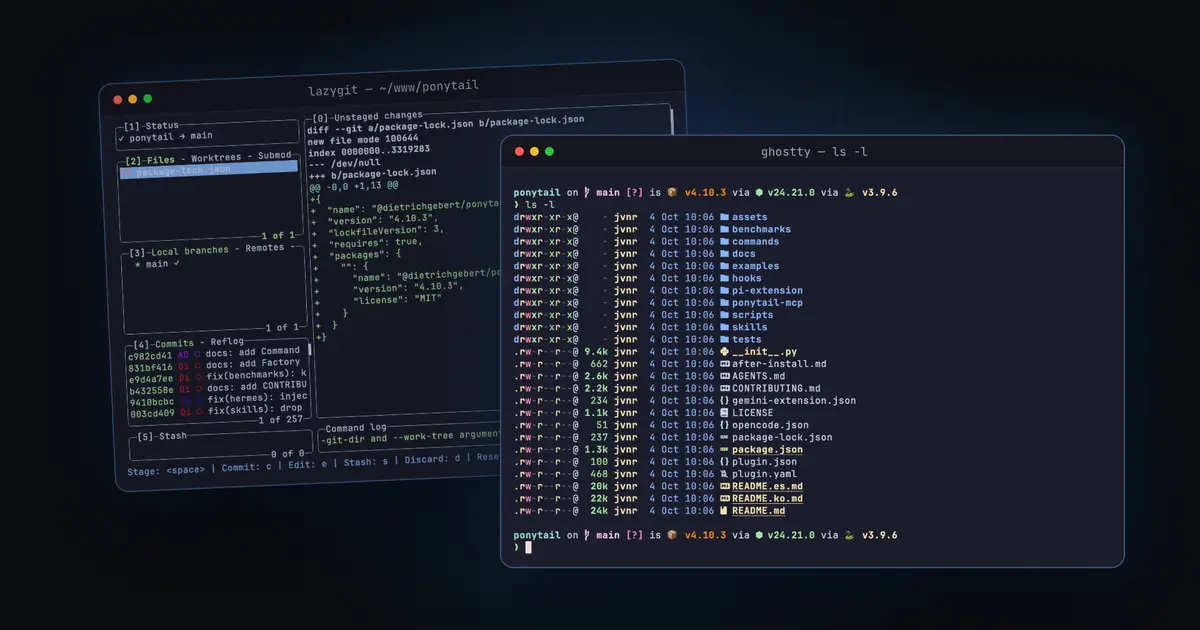Click the folder icon beside hooks
Screen dimensions: 1200x630
click(x=724, y=278)
